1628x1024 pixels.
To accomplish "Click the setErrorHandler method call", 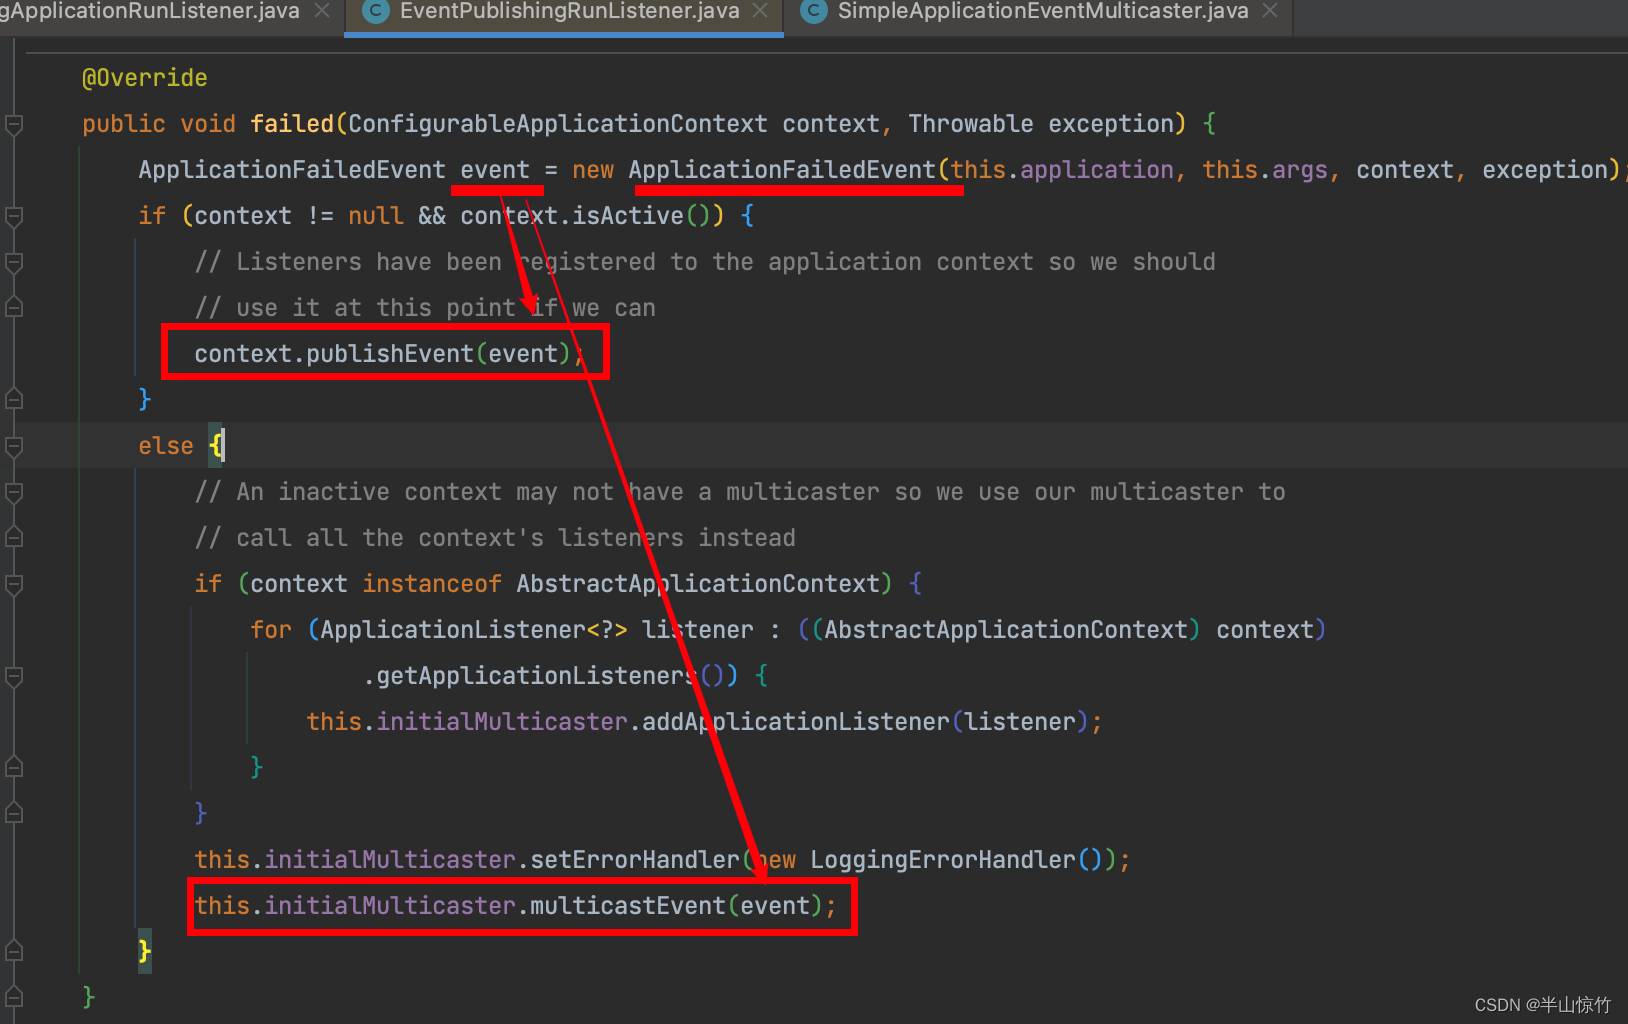I will pos(635,860).
